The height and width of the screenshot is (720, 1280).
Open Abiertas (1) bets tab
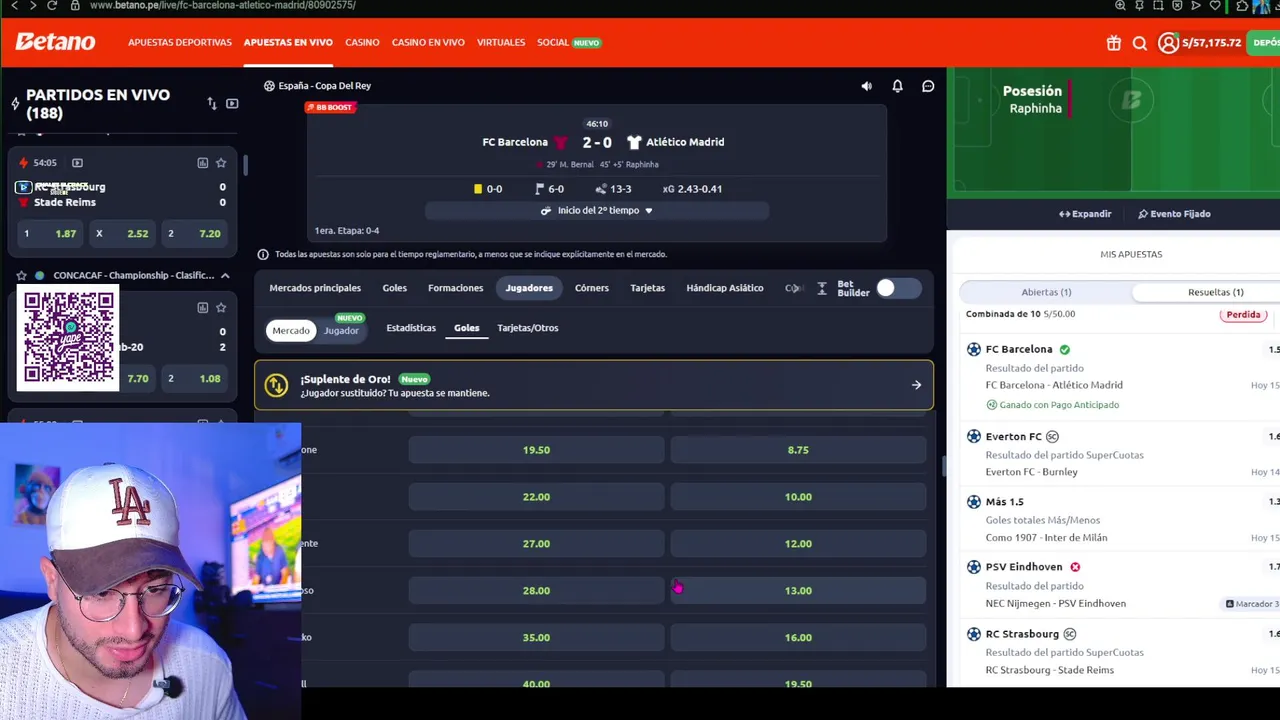pos(1046,292)
